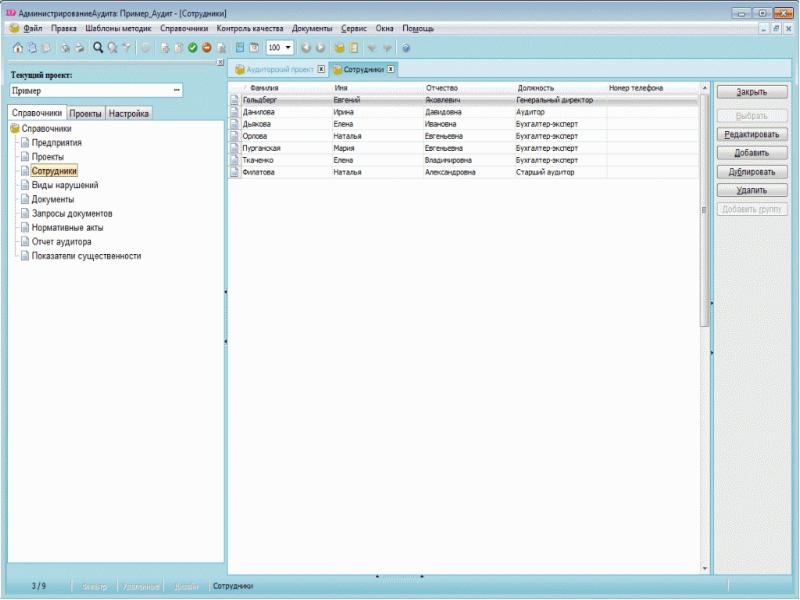Select Виды нарушений in the tree

(x=65, y=185)
